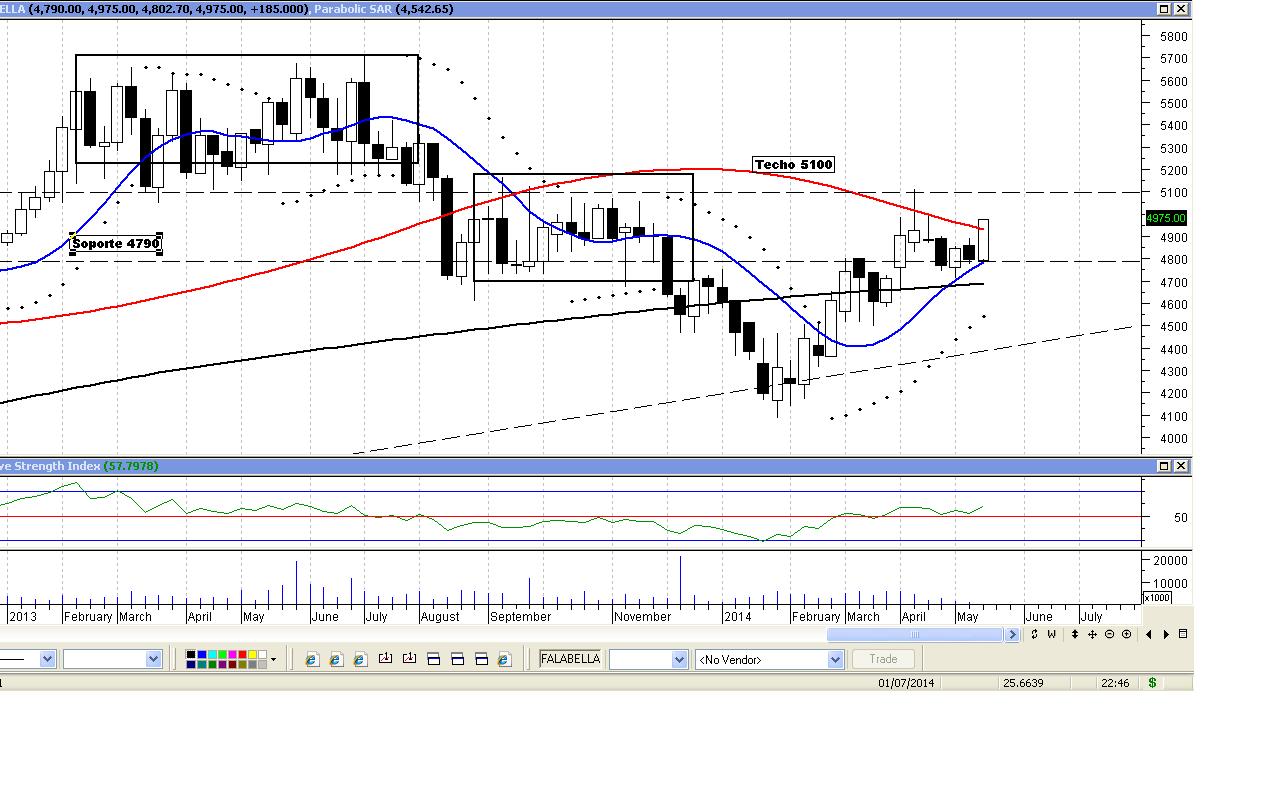Expand the color palette arrow
Screen dimensions: 1280x800
click(x=273, y=660)
